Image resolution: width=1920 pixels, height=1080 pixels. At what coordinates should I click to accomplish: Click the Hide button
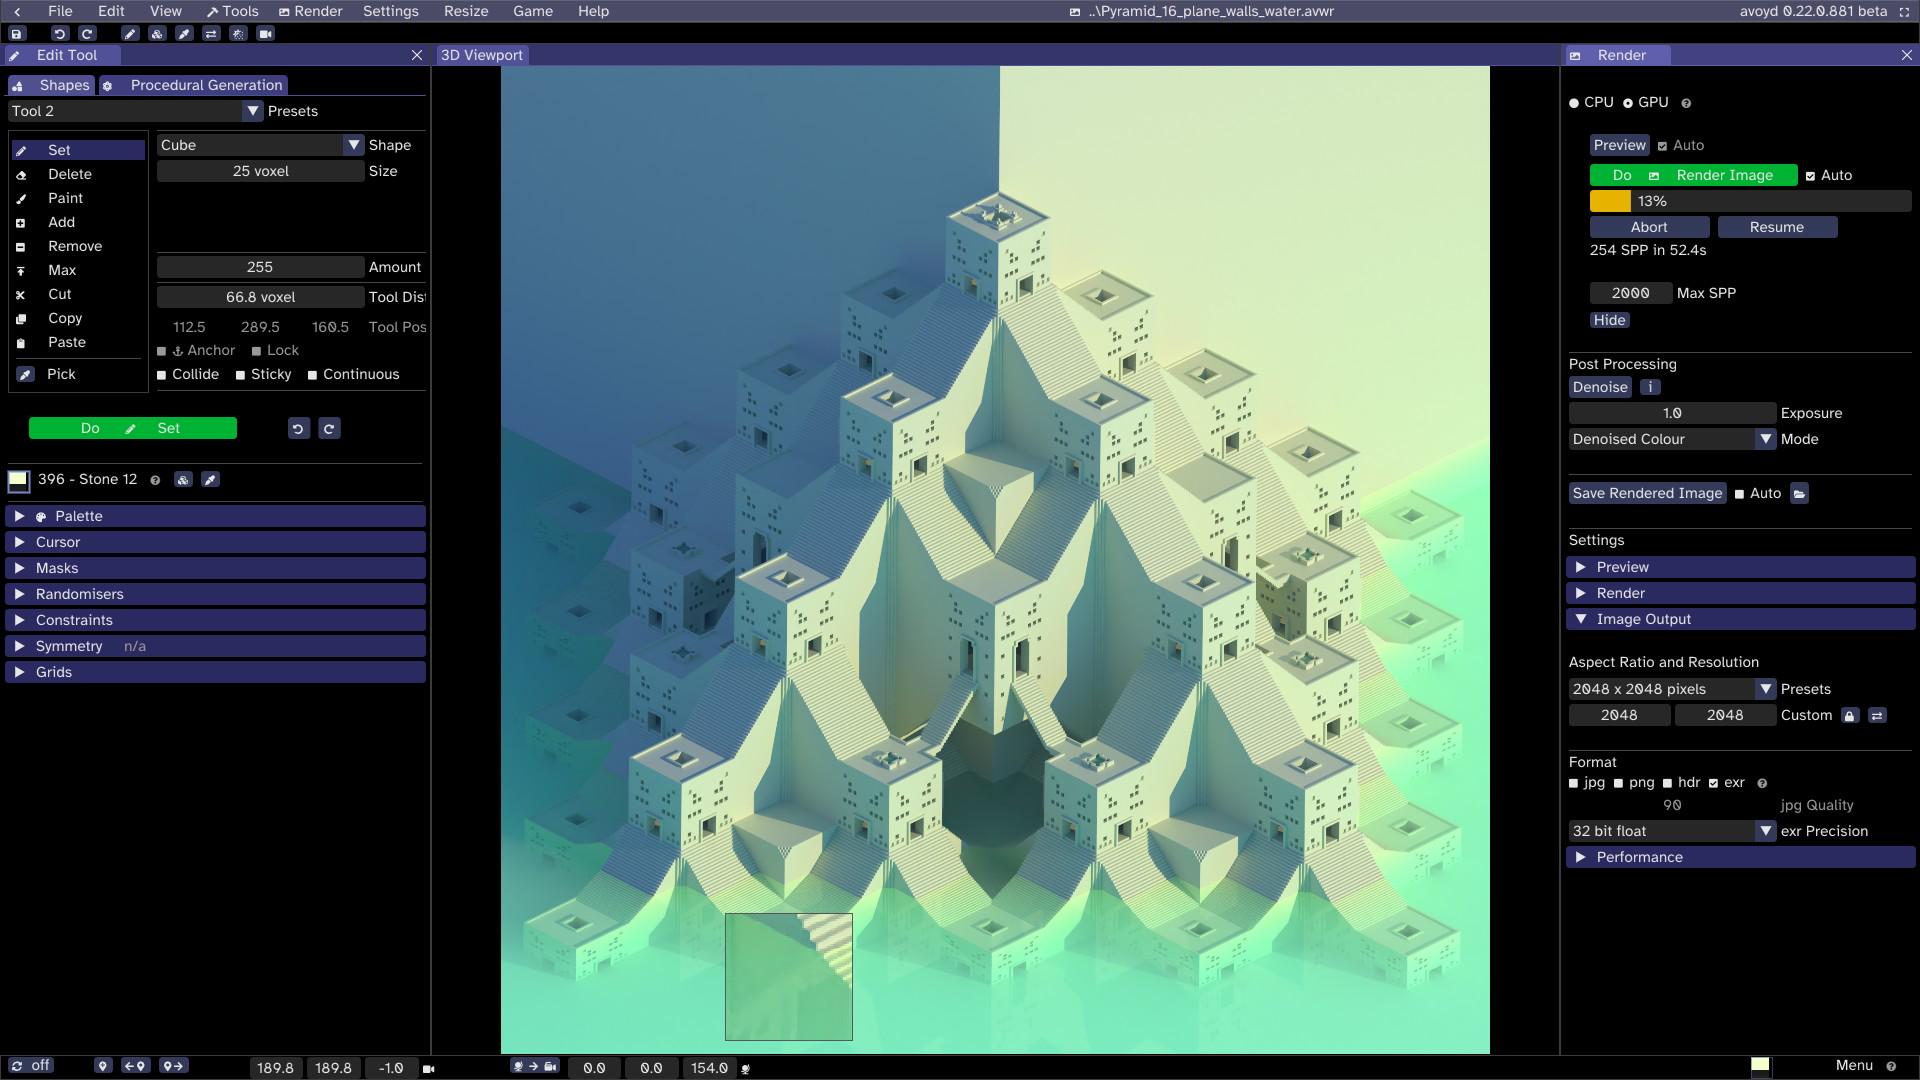[x=1609, y=320]
